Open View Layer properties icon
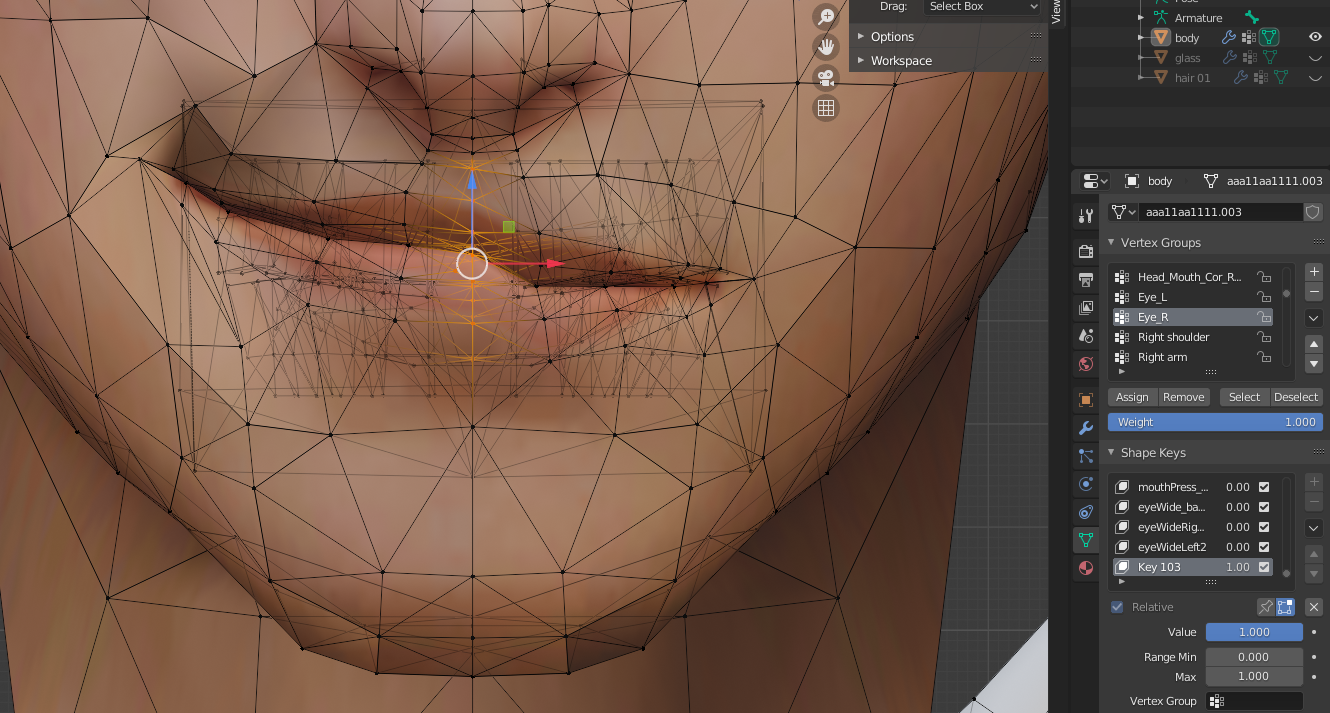The width and height of the screenshot is (1330, 713). click(x=1086, y=307)
